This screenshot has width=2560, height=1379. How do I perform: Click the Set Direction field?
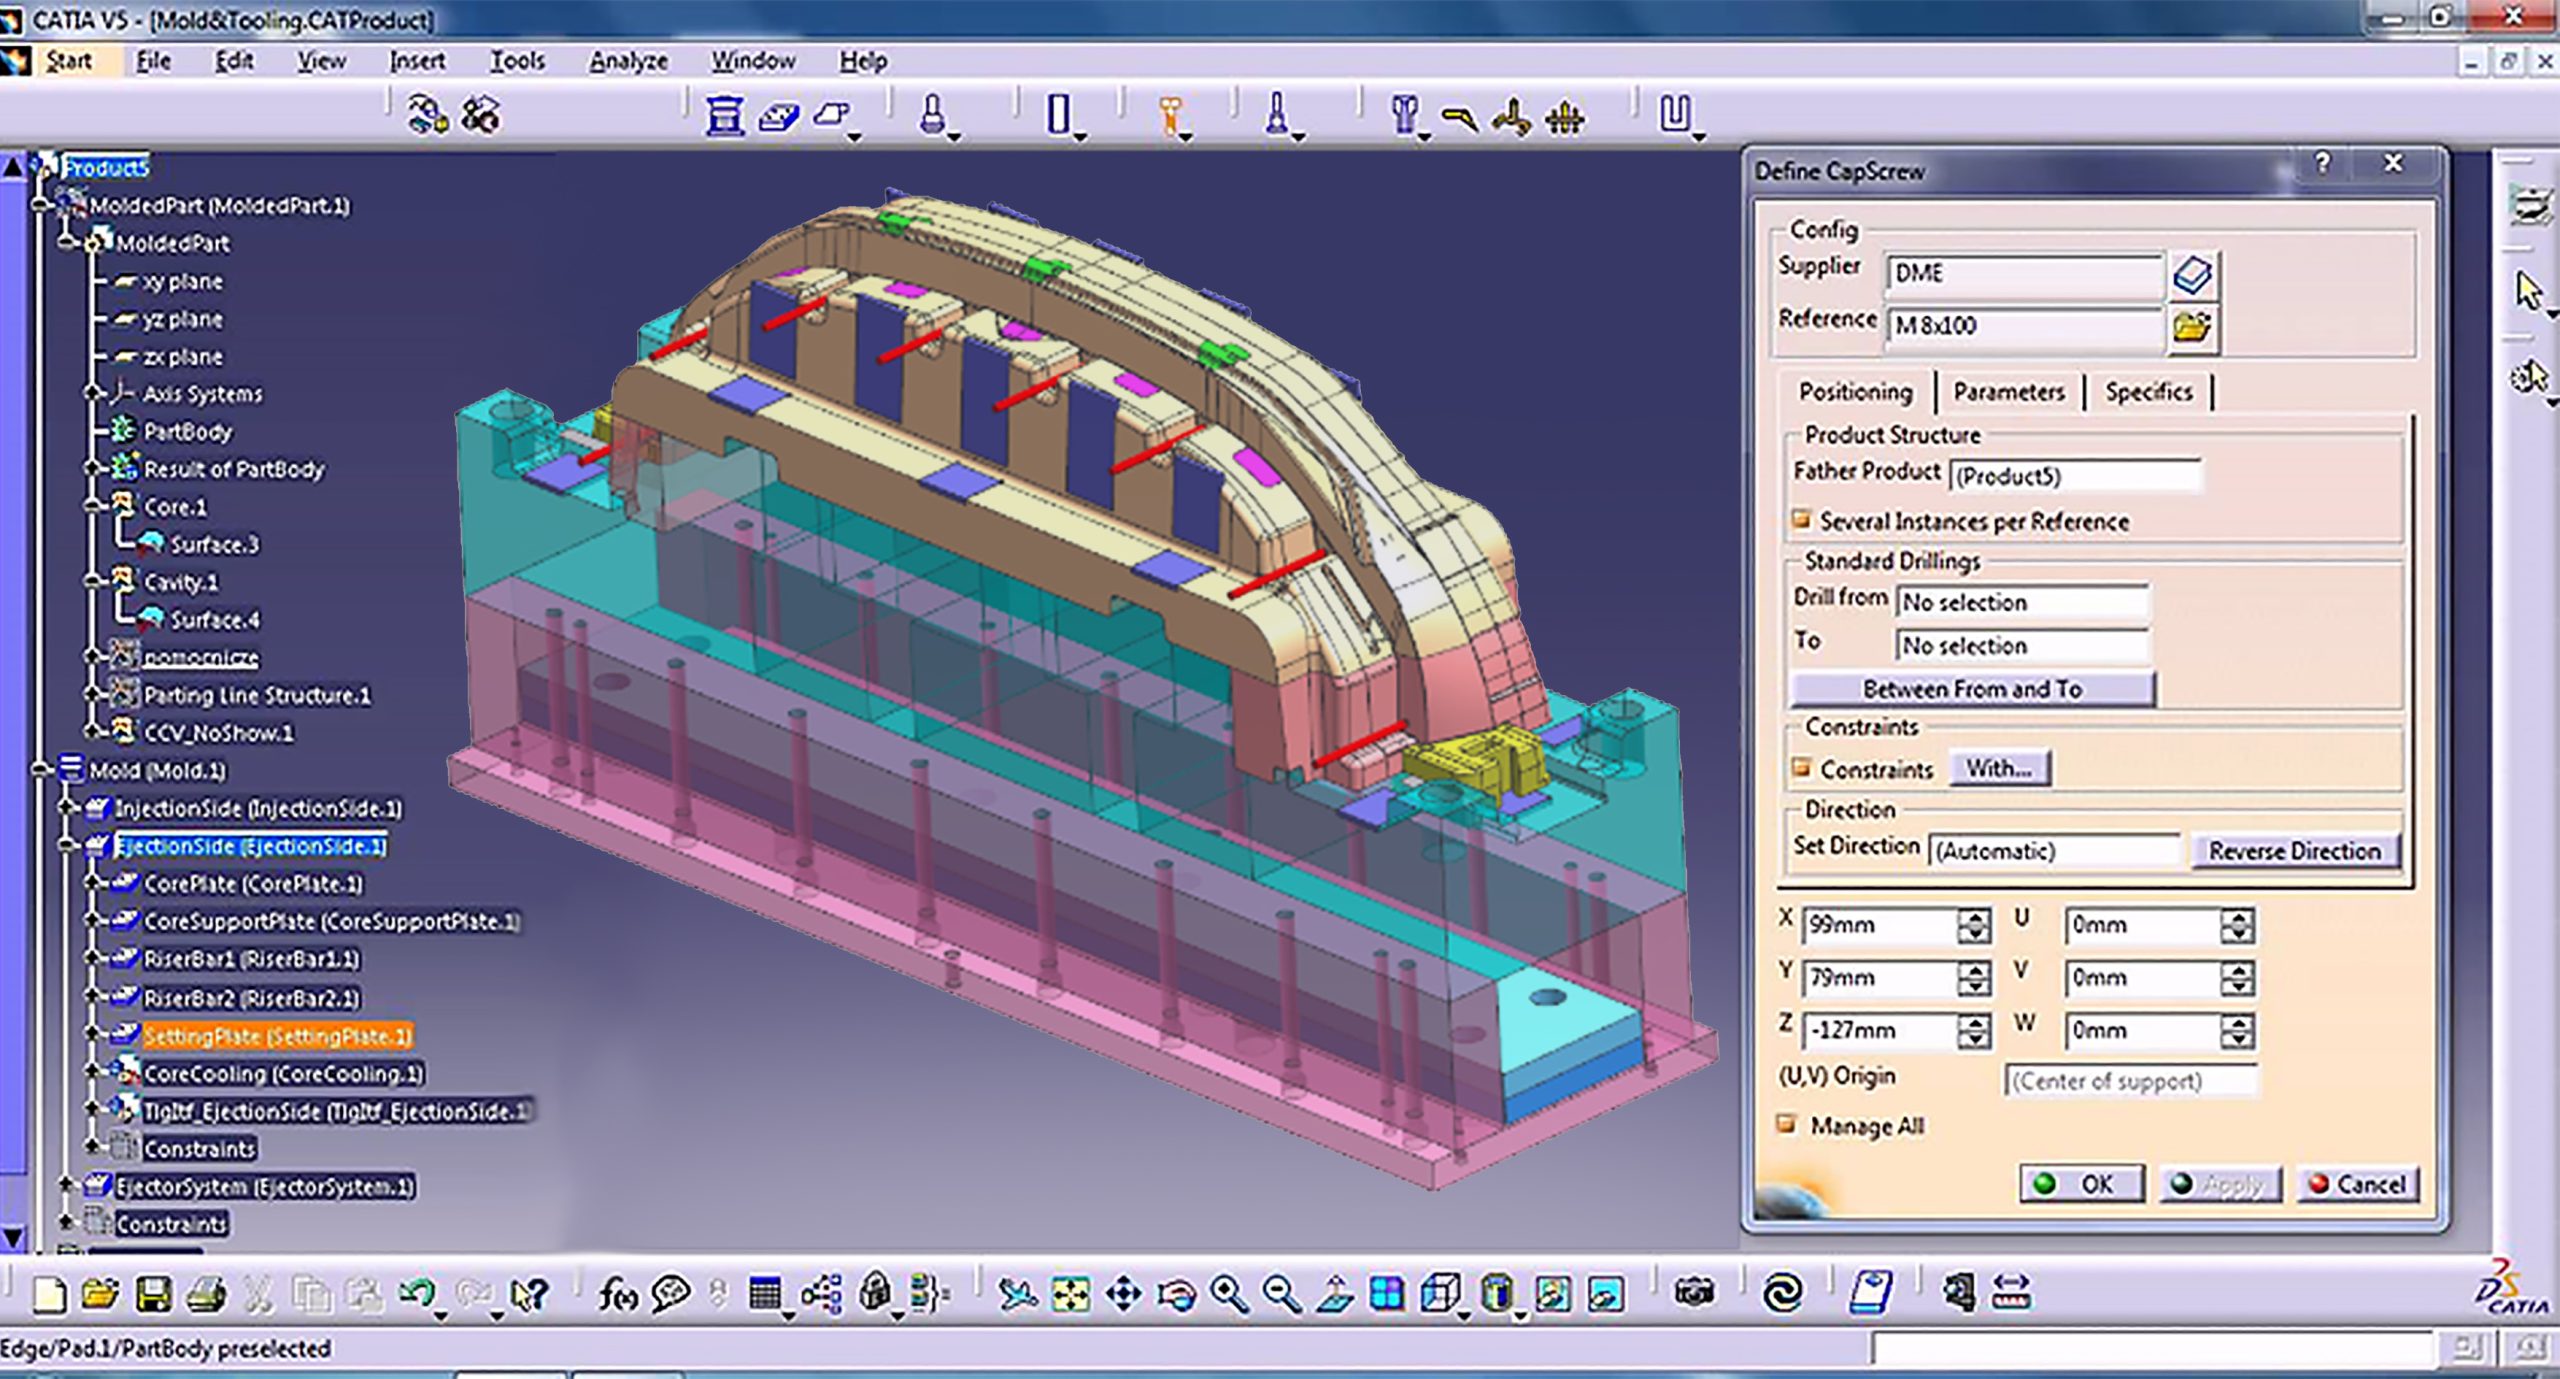2054,851
